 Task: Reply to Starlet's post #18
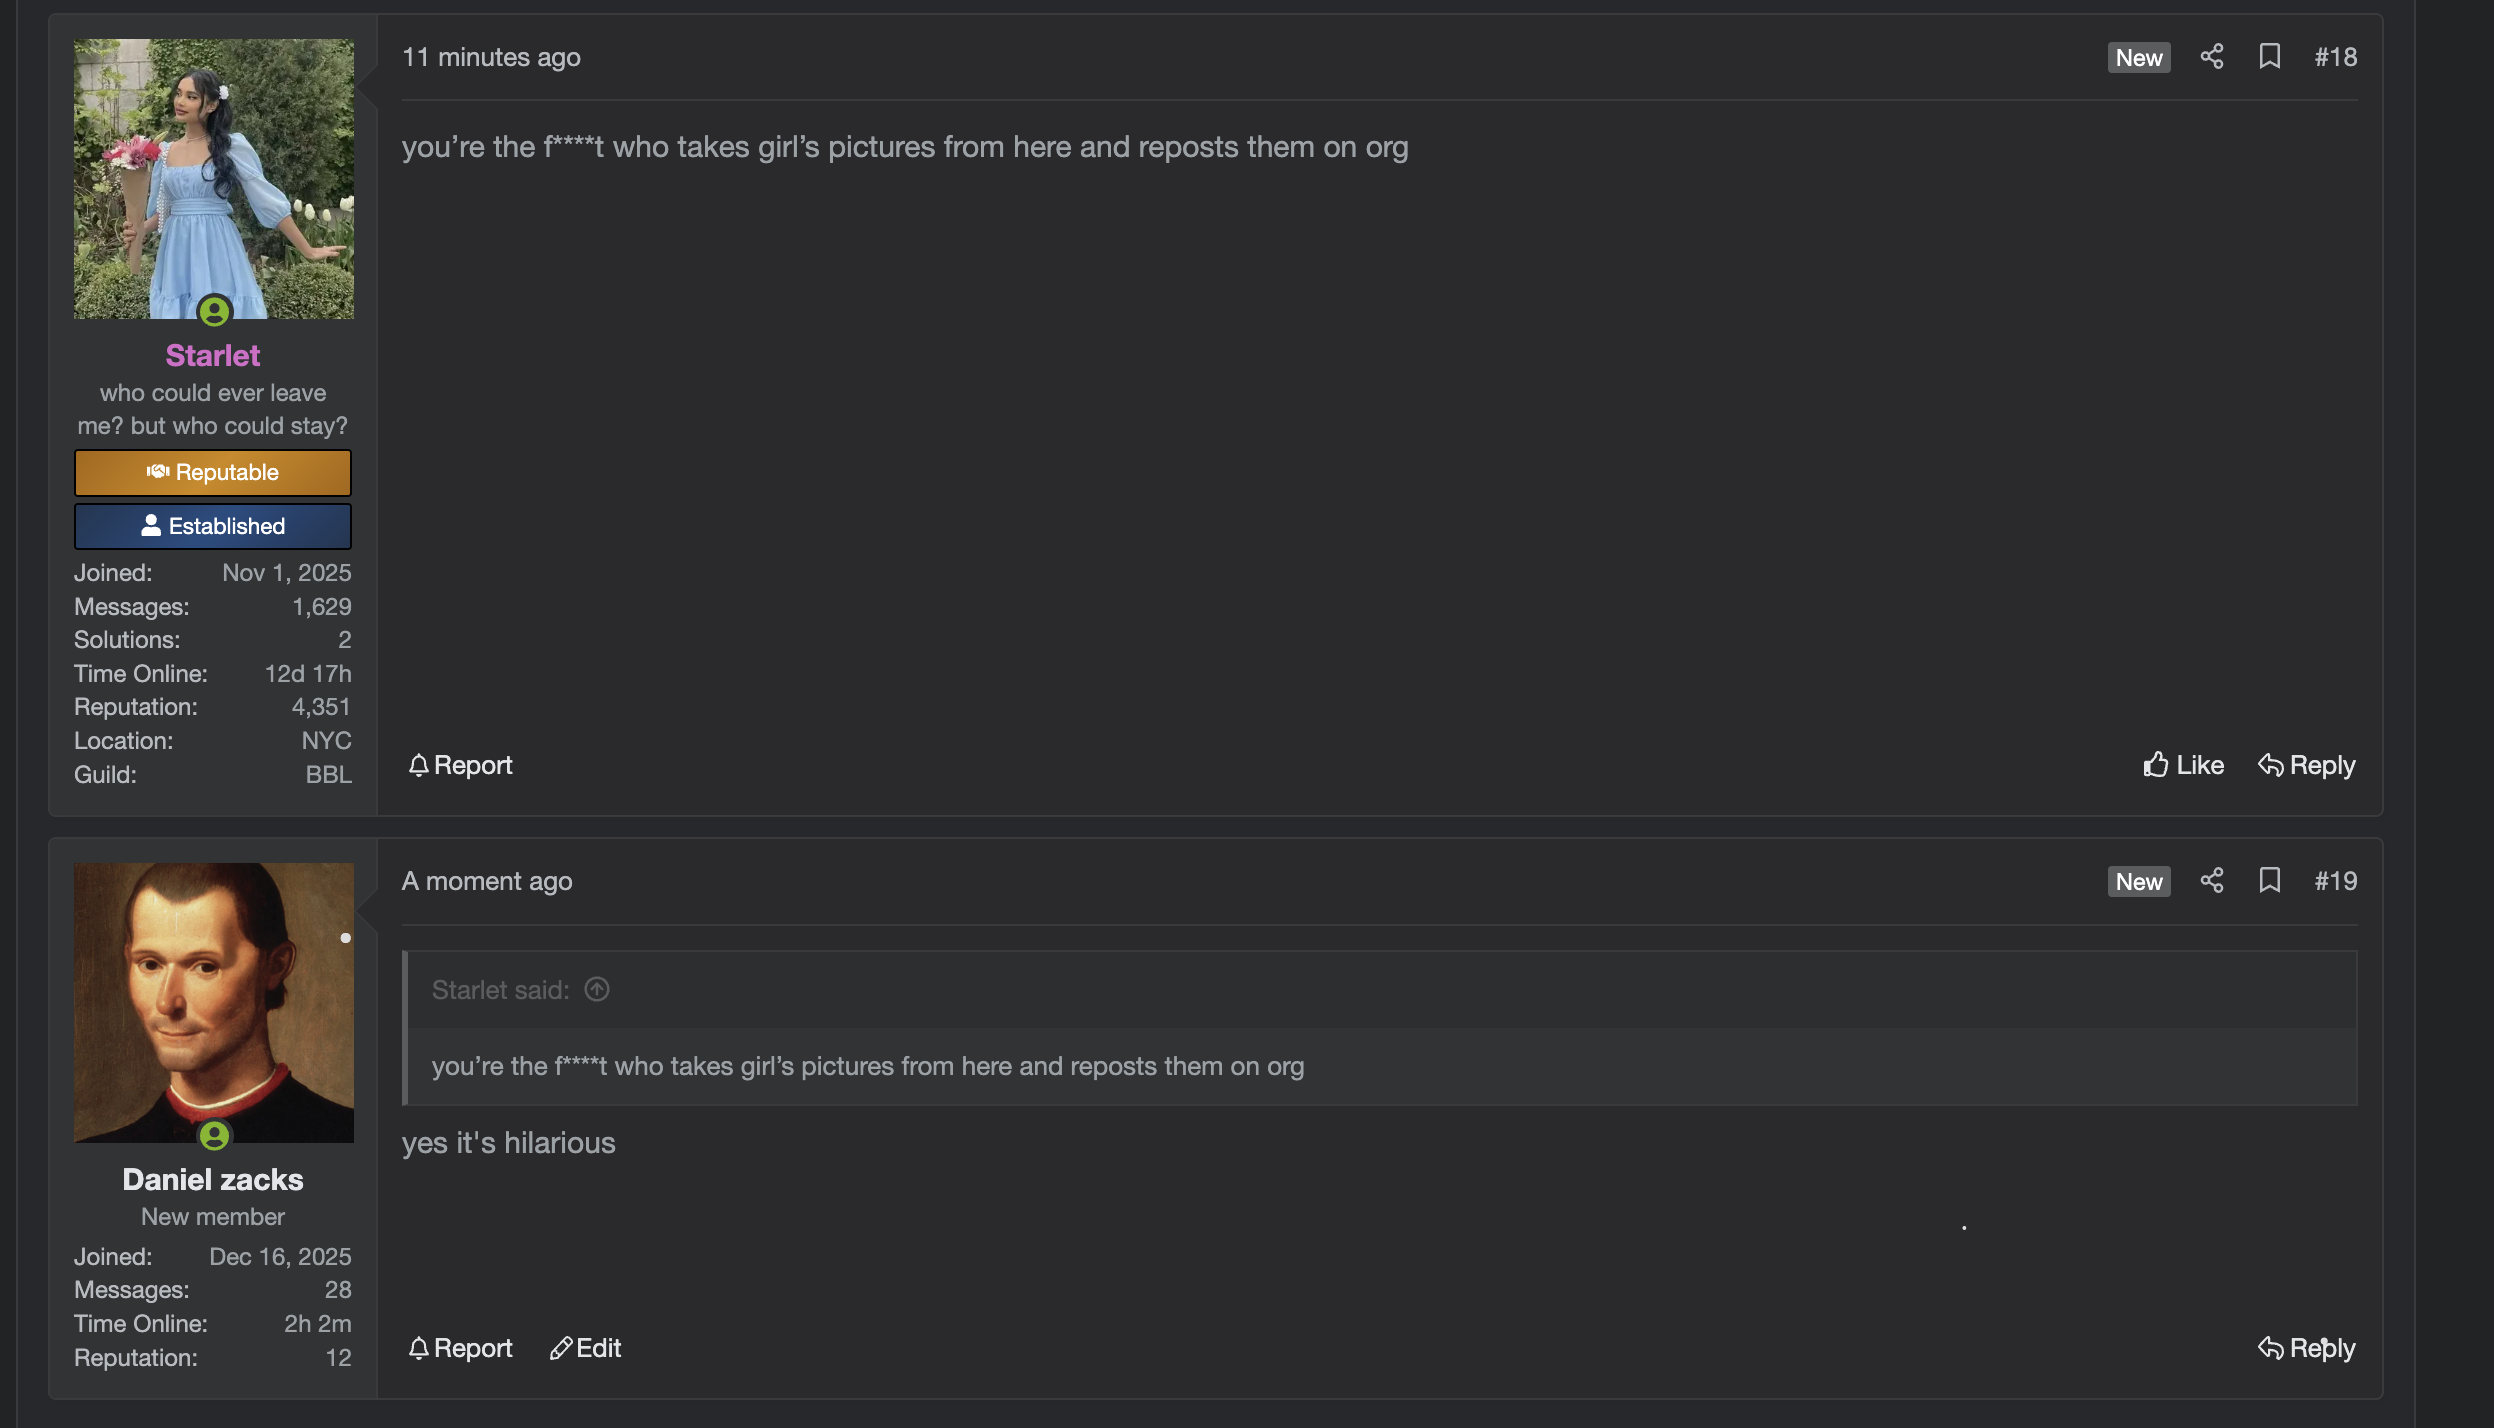(x=2306, y=765)
